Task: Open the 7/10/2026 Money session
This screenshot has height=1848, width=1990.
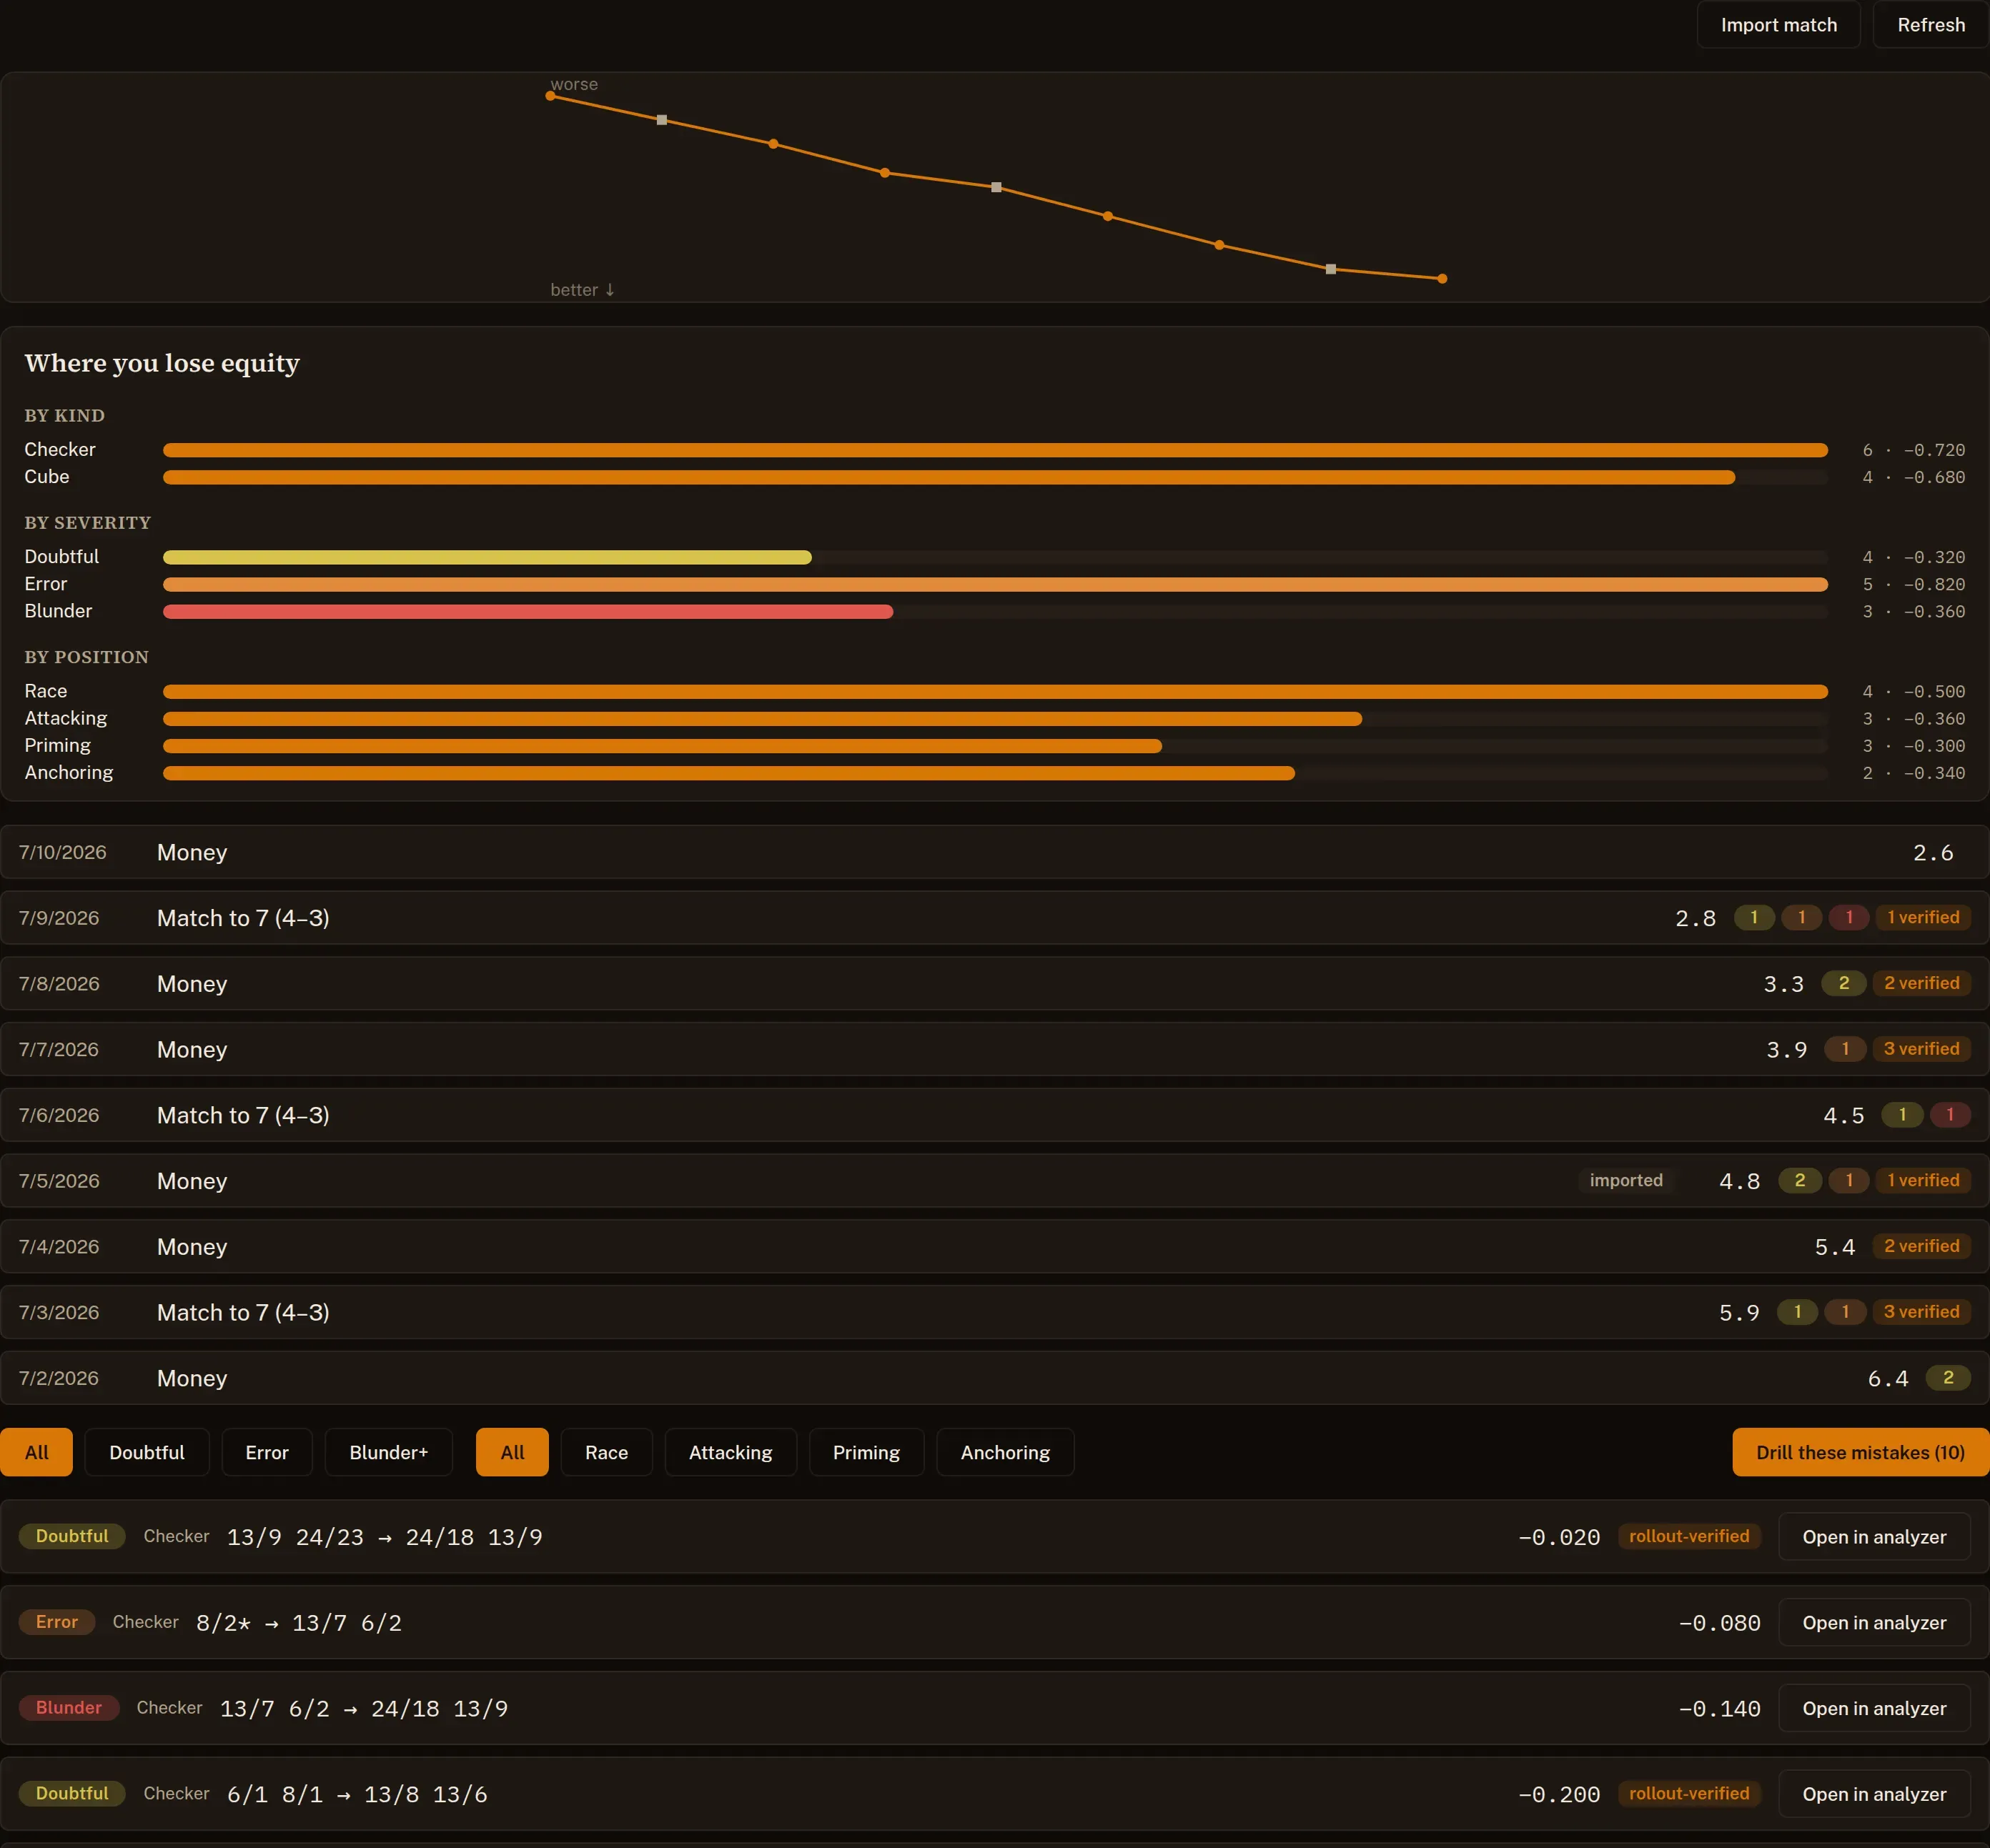Action: click(x=995, y=852)
